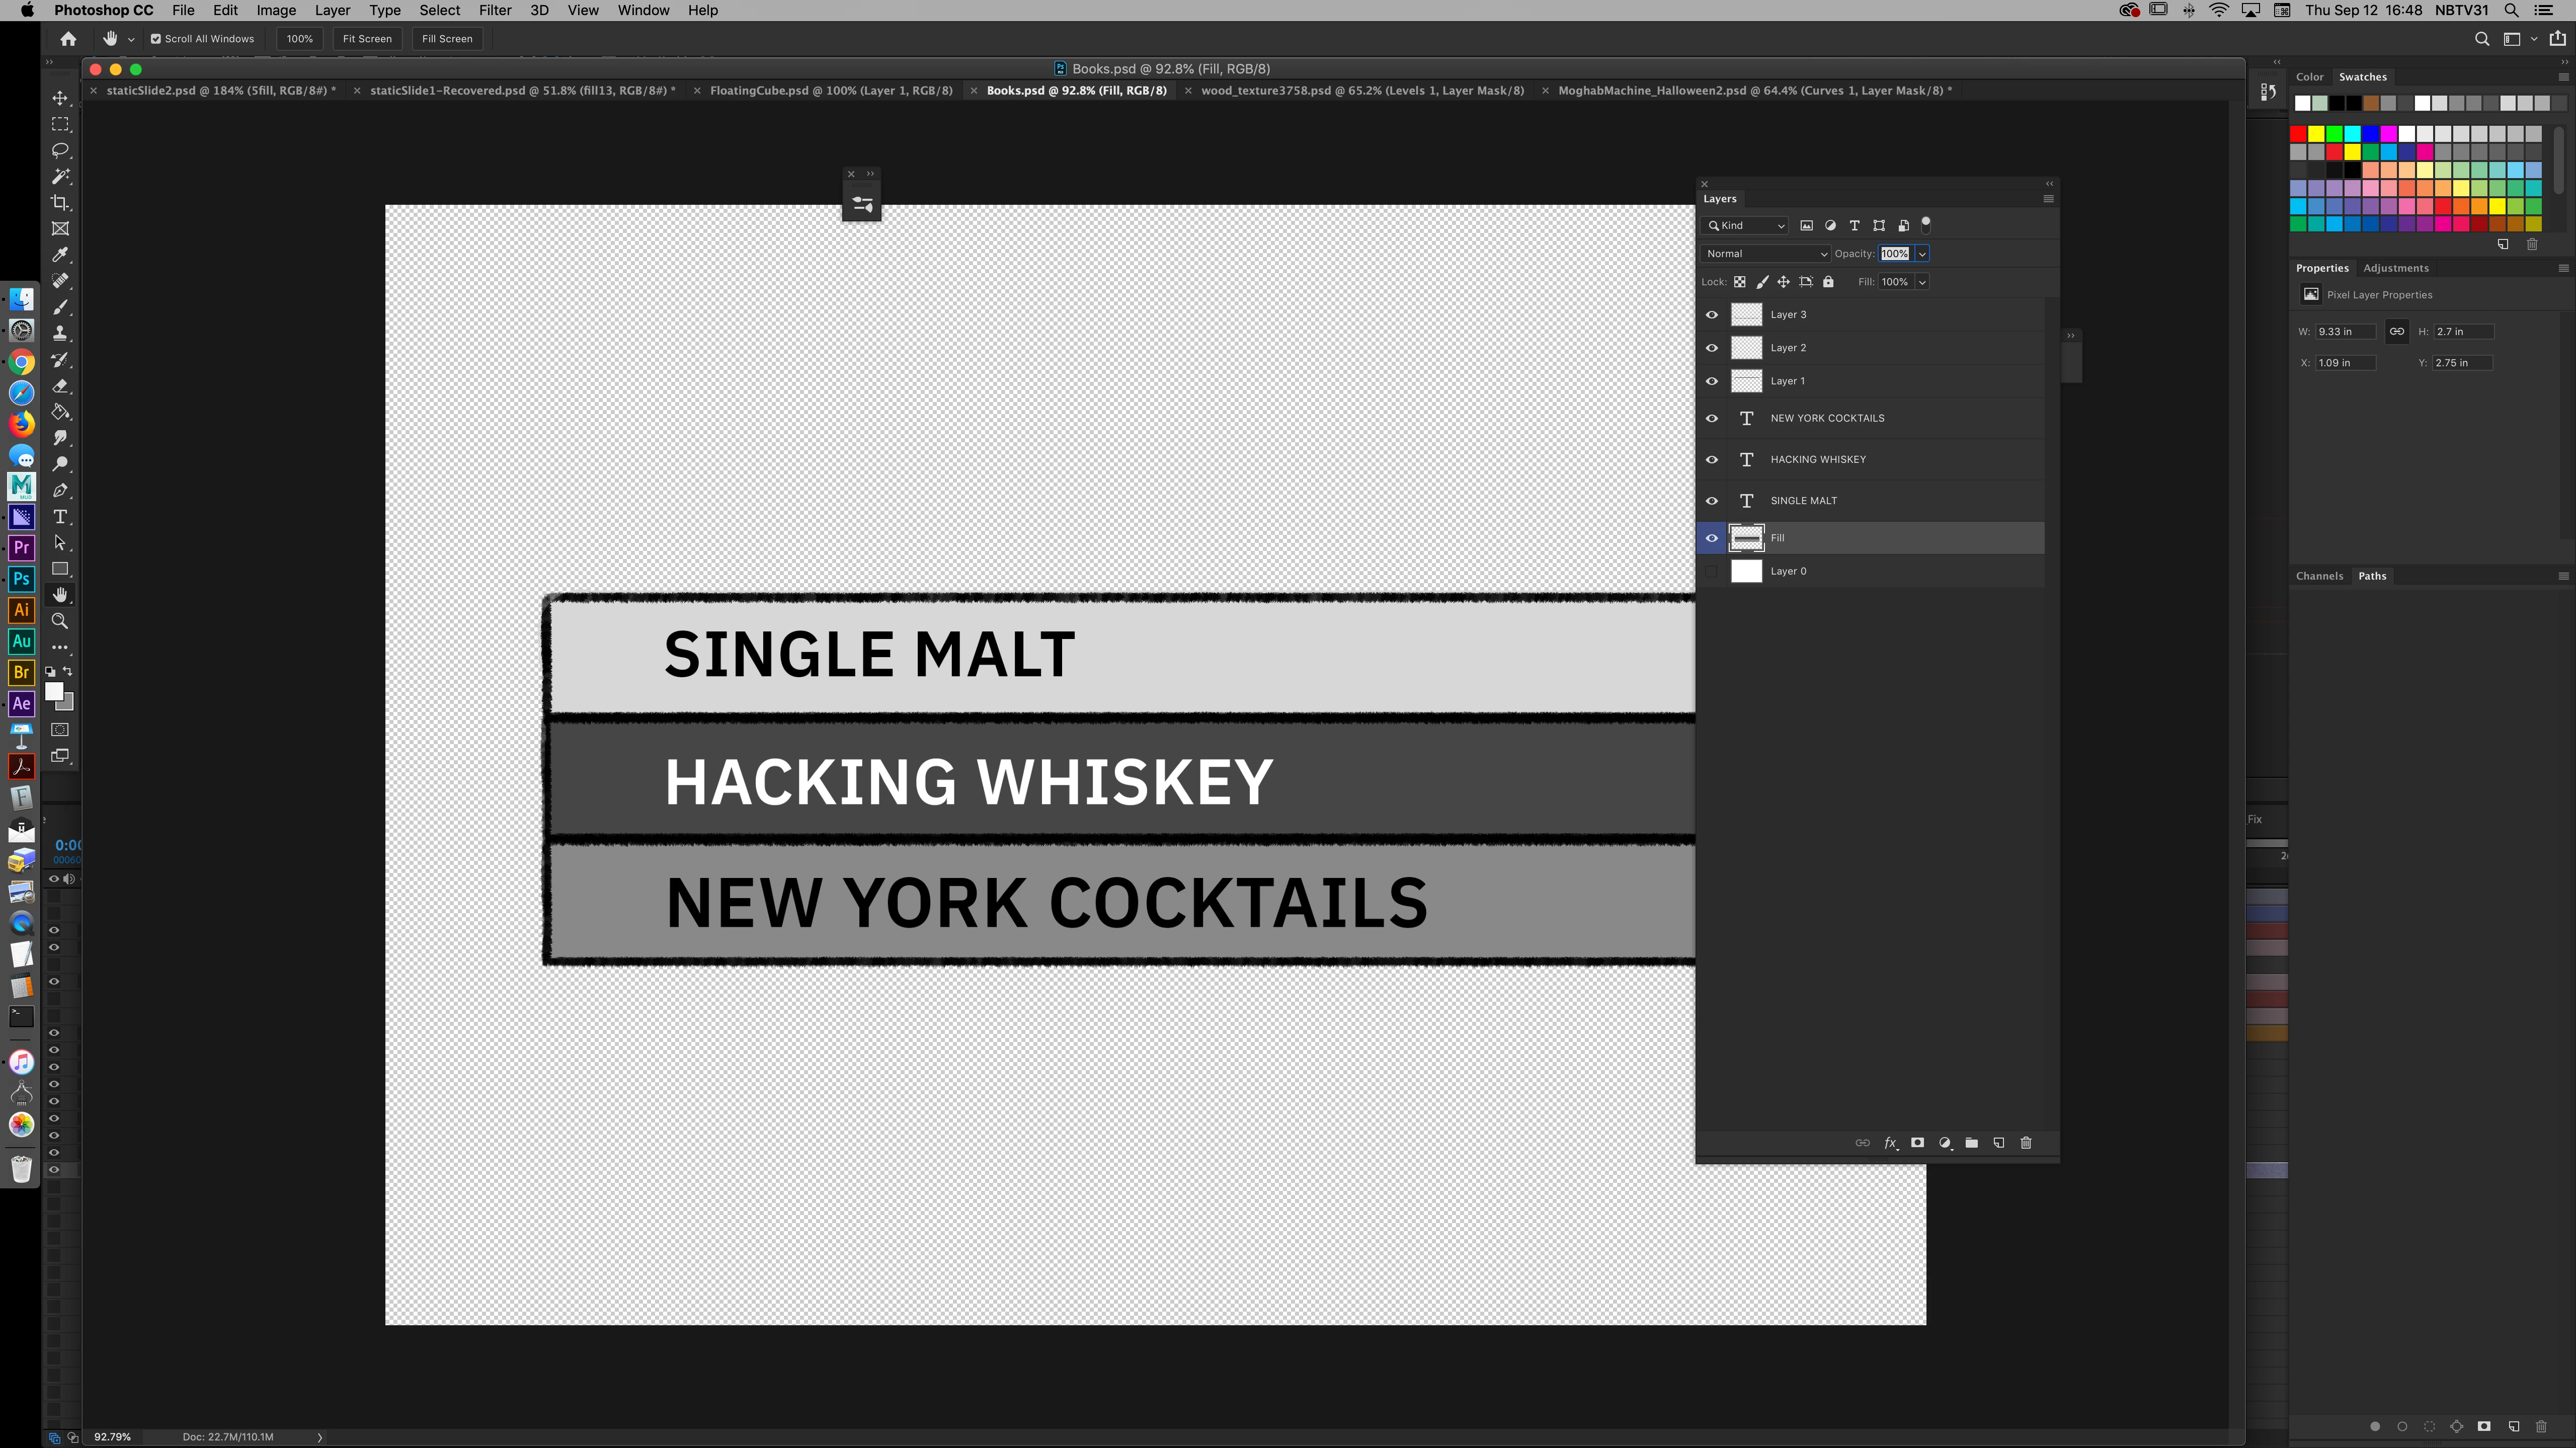Image resolution: width=2576 pixels, height=1448 pixels.
Task: Expand the Opacity slider dropdown arrow
Action: pyautogui.click(x=1922, y=254)
